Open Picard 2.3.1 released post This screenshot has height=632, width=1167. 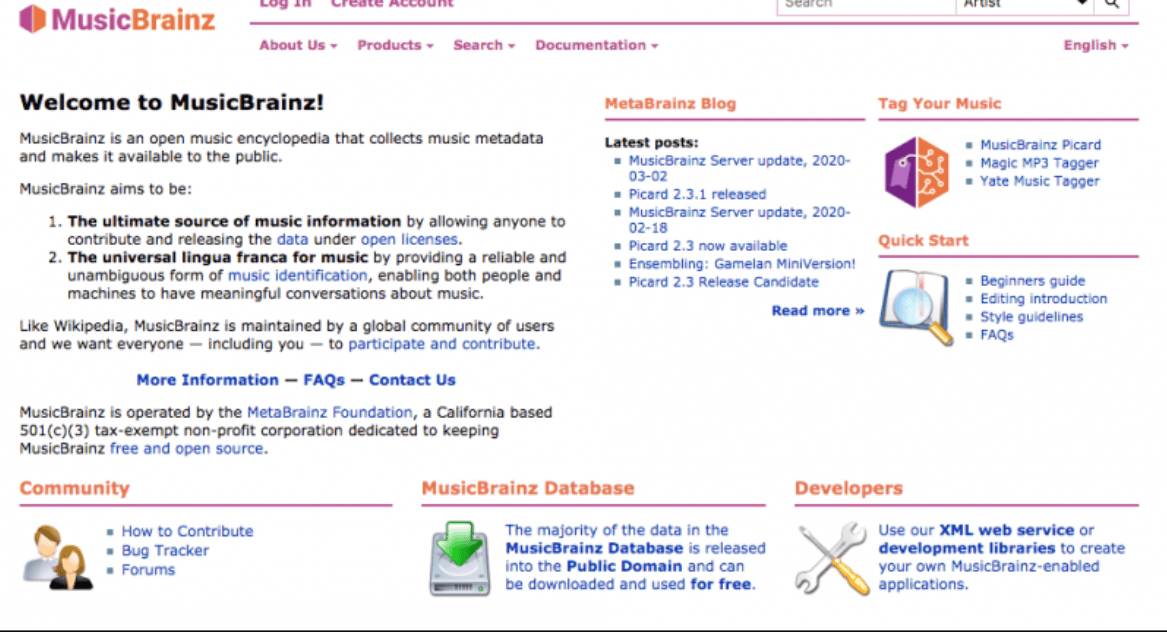pyautogui.click(x=697, y=194)
